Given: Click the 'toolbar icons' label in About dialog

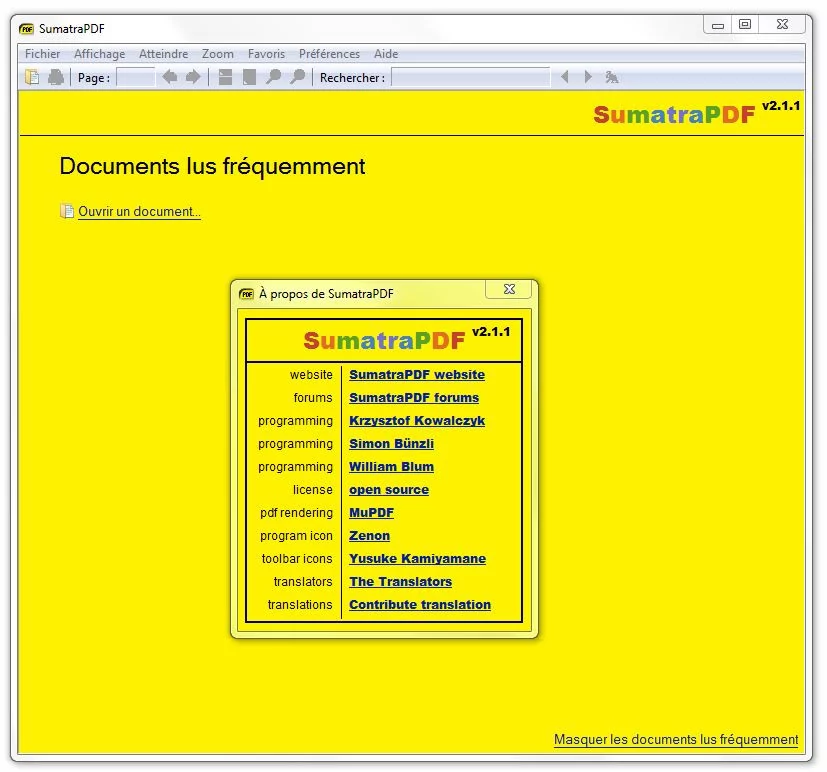Looking at the screenshot, I should click(x=297, y=558).
